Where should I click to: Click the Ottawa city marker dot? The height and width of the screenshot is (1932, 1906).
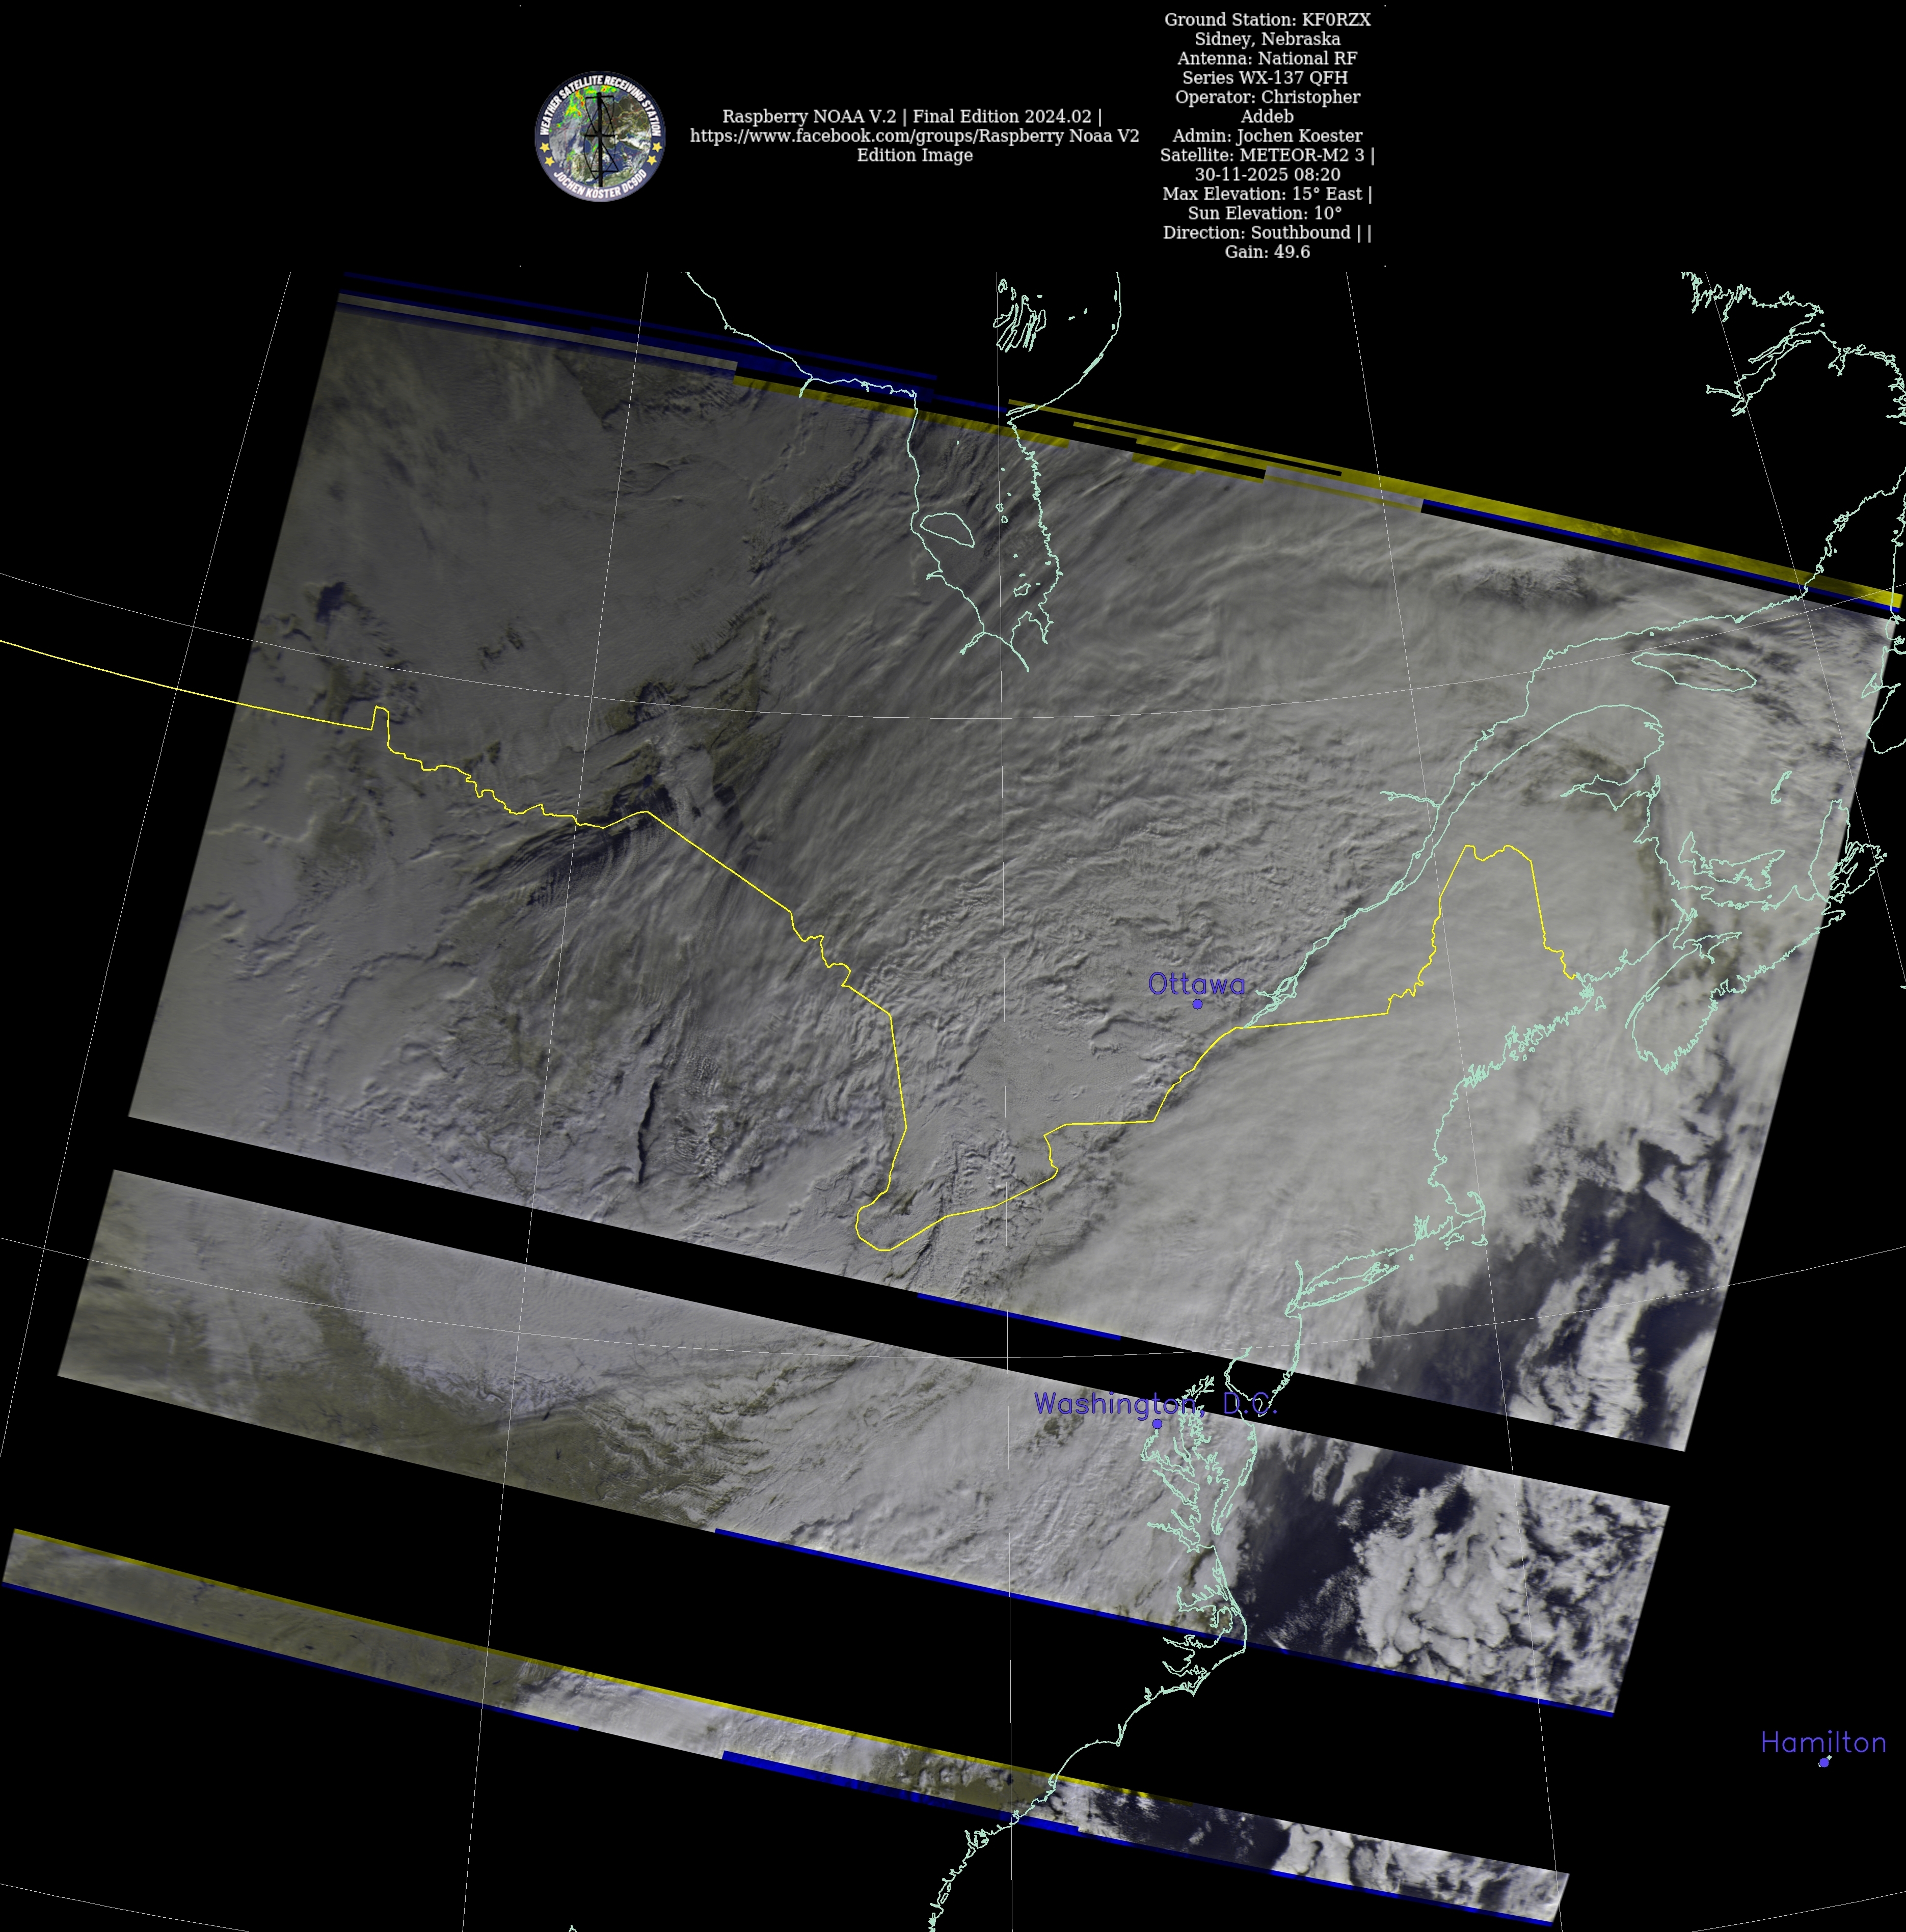pyautogui.click(x=1197, y=1003)
